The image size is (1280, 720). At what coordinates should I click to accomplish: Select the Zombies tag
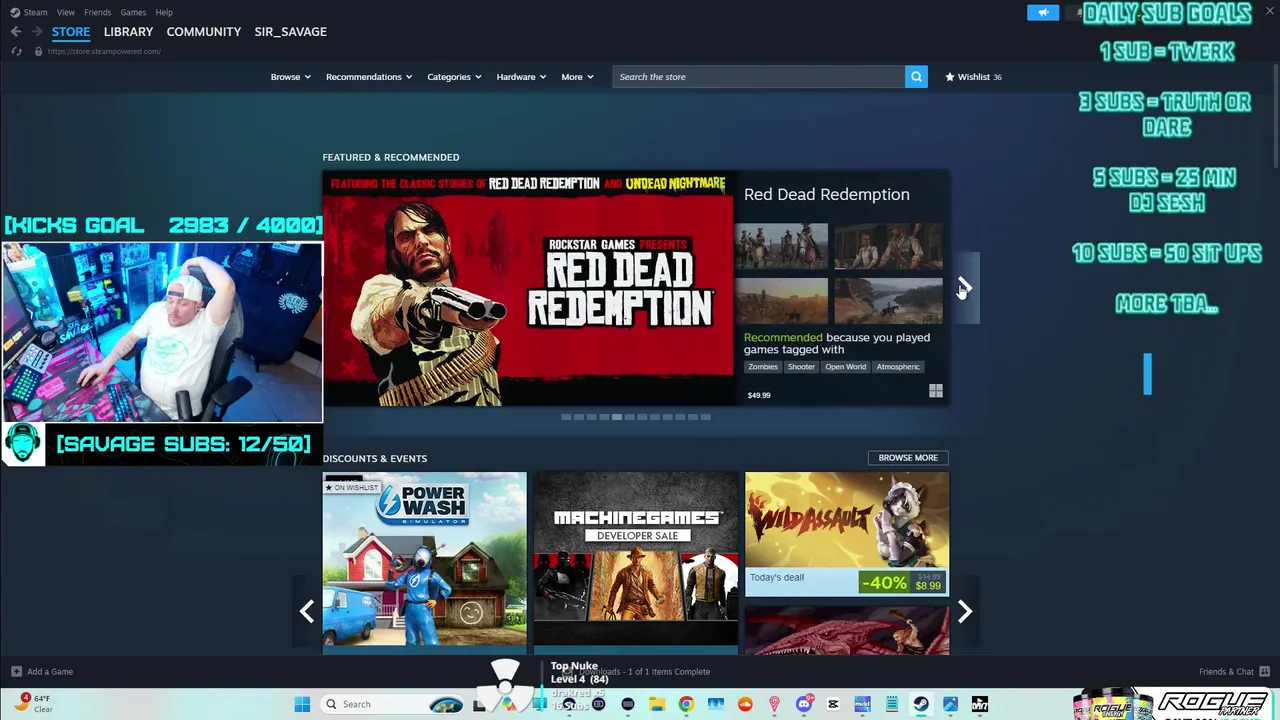pyautogui.click(x=763, y=367)
